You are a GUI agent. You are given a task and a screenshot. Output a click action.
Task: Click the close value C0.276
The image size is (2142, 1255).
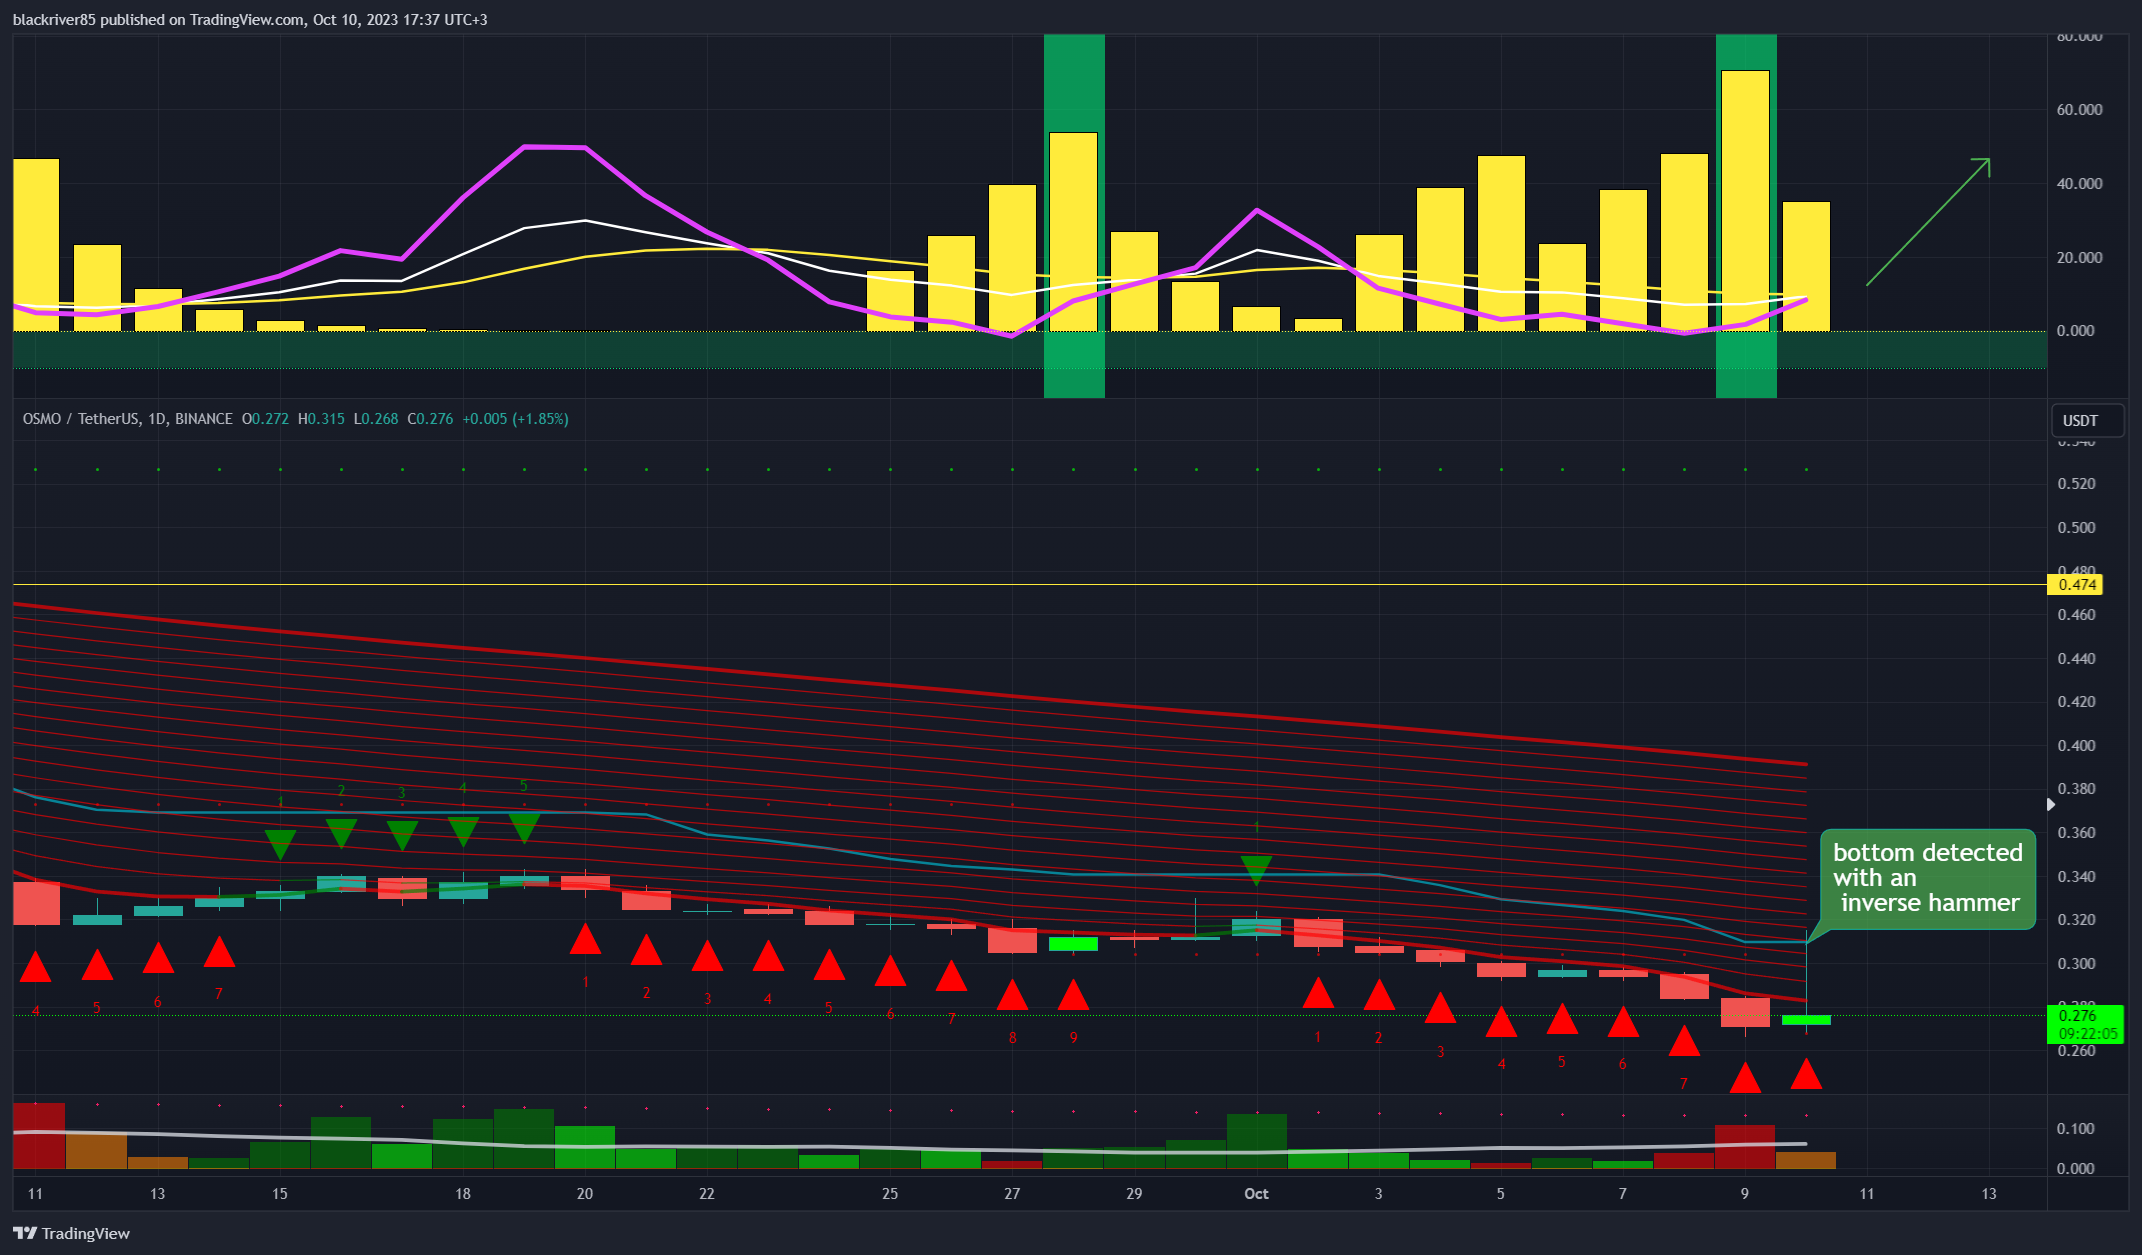(430, 419)
